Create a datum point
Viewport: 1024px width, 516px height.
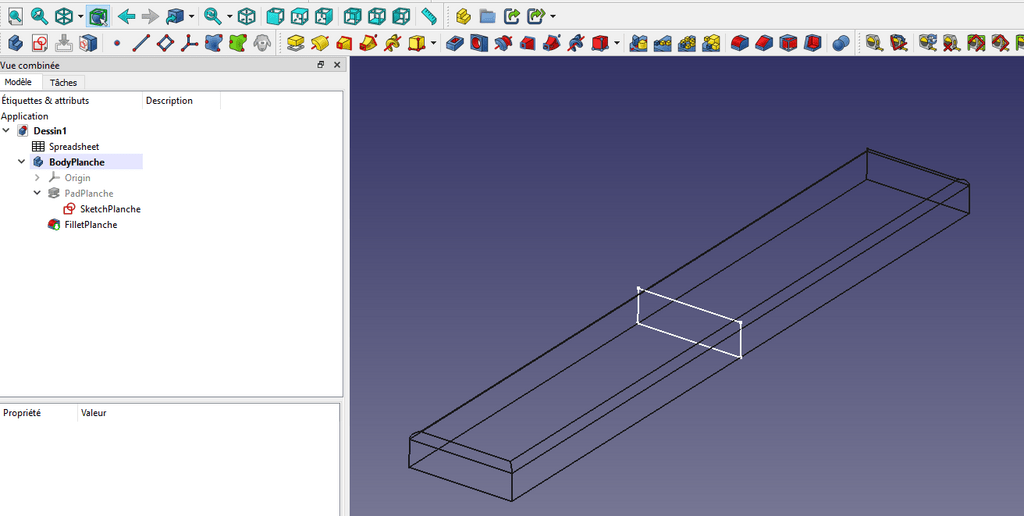(117, 43)
